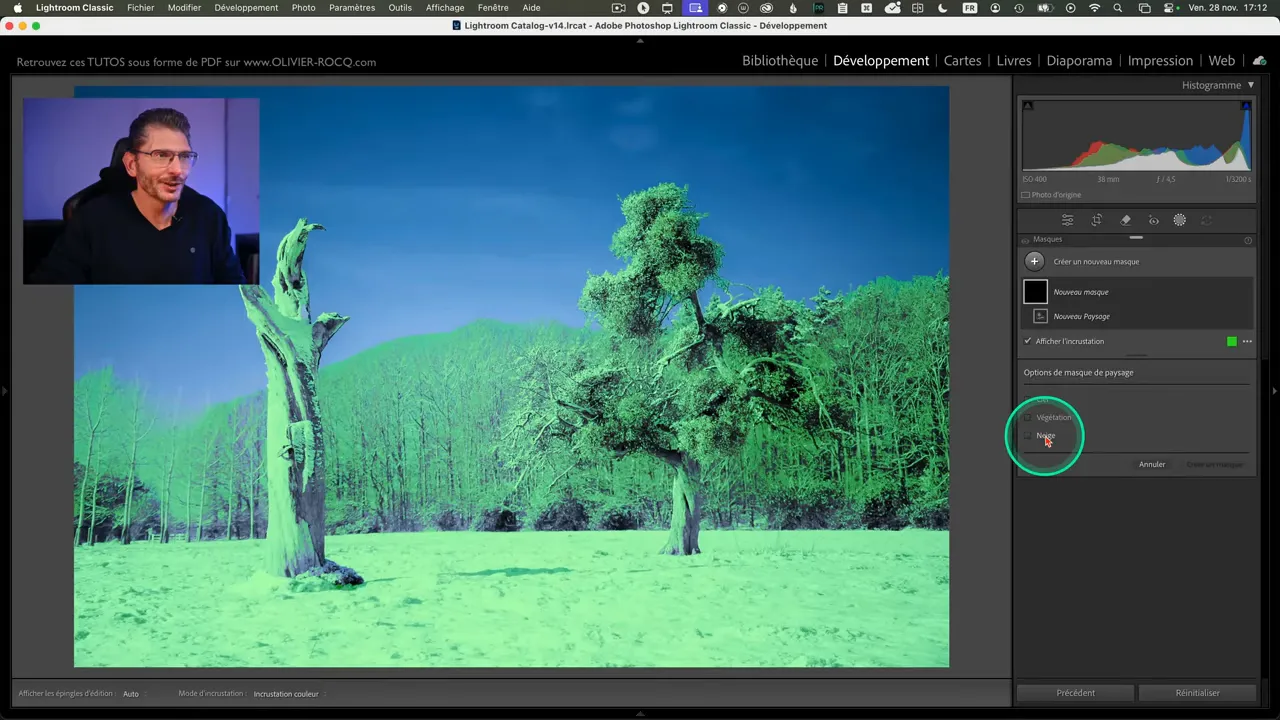
Task: Open the Masking tool icon
Action: [1180, 220]
